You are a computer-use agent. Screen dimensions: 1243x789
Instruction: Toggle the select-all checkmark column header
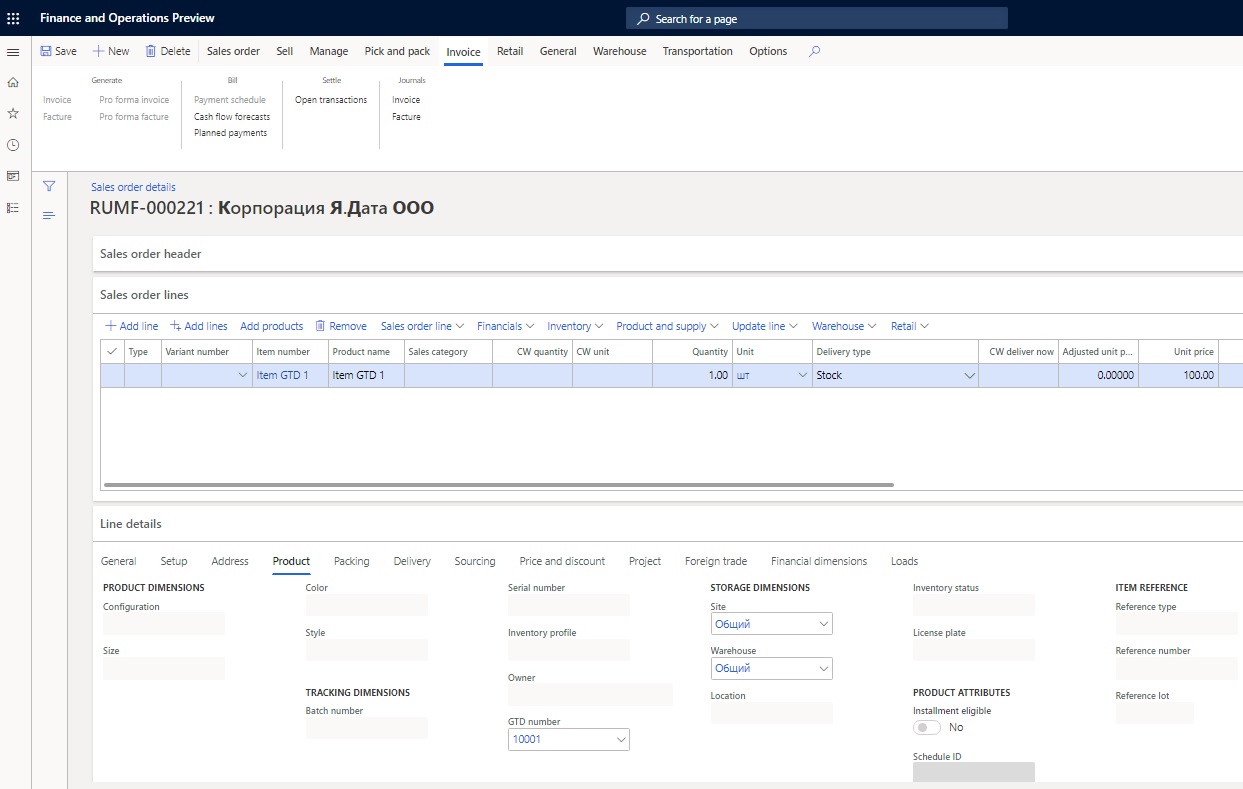point(112,352)
